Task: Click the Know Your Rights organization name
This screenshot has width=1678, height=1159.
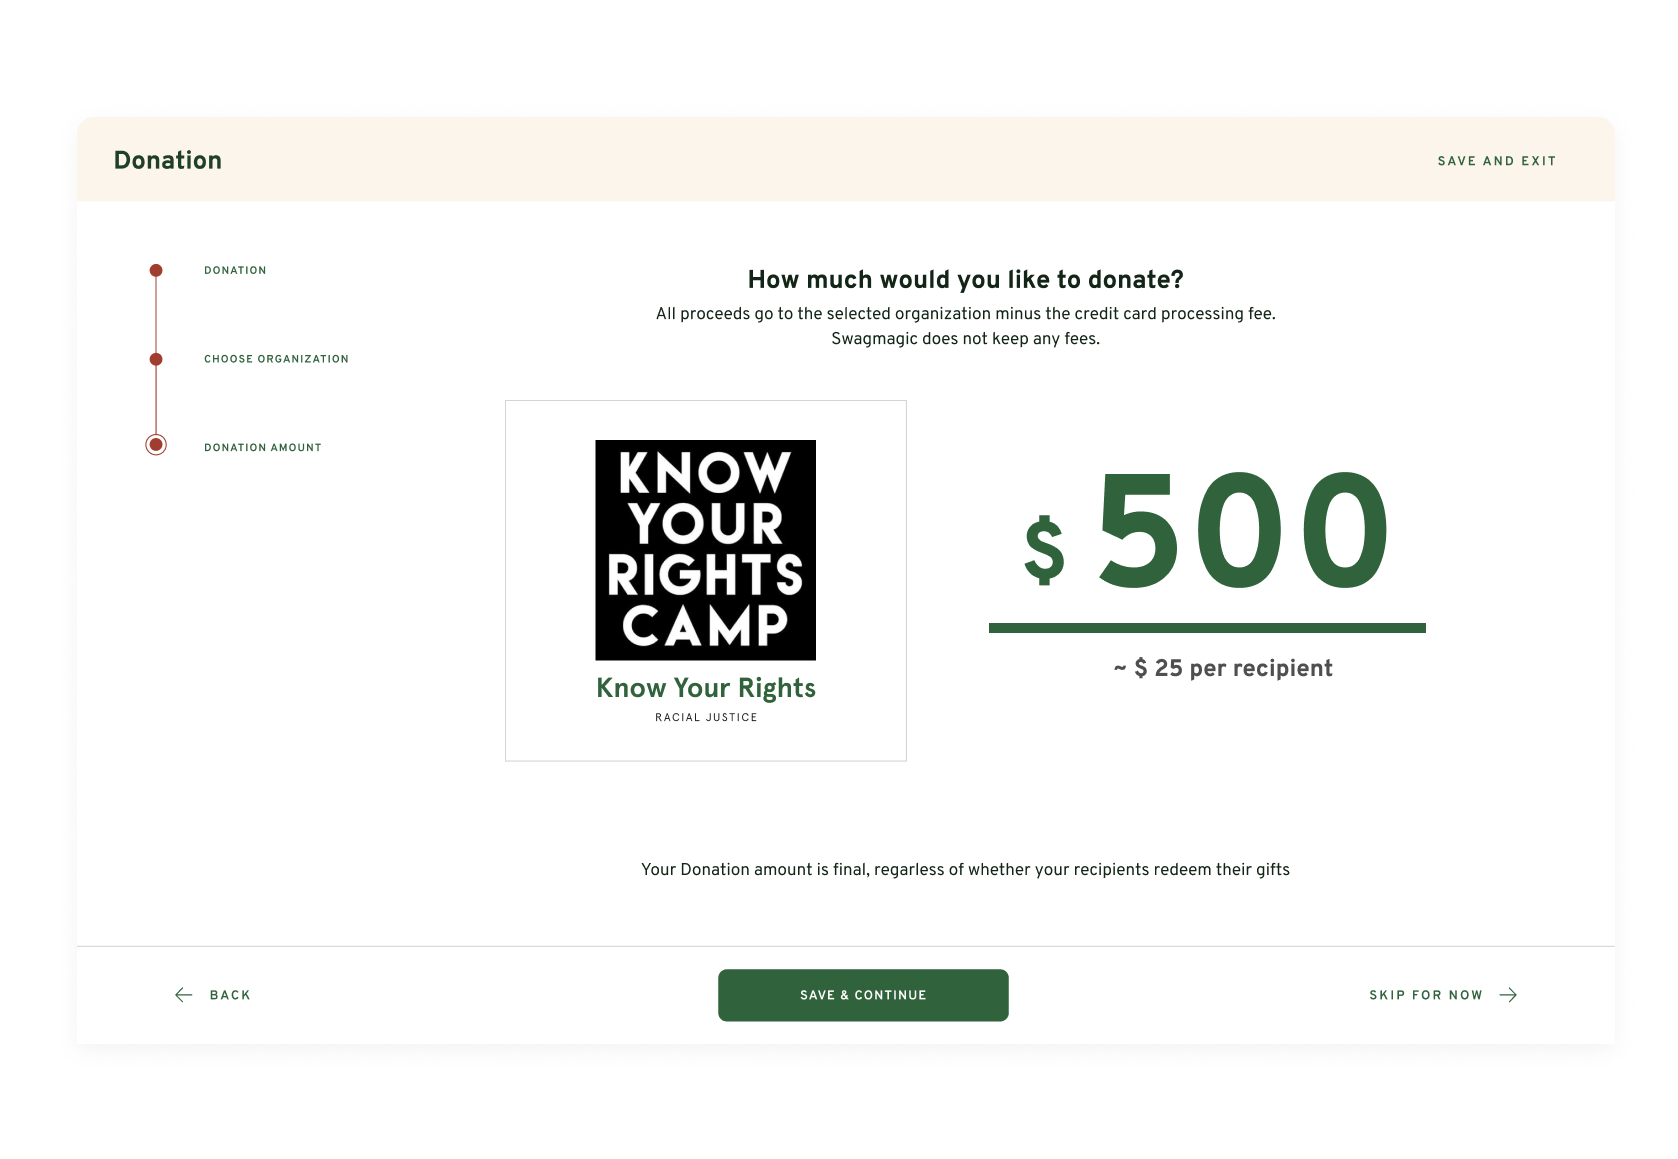Action: tap(705, 688)
